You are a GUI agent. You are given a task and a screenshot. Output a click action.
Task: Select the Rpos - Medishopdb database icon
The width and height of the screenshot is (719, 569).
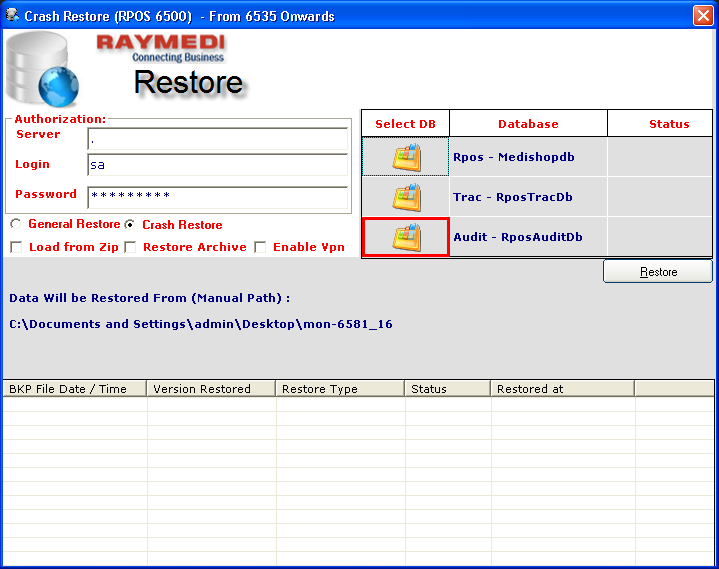coord(406,157)
